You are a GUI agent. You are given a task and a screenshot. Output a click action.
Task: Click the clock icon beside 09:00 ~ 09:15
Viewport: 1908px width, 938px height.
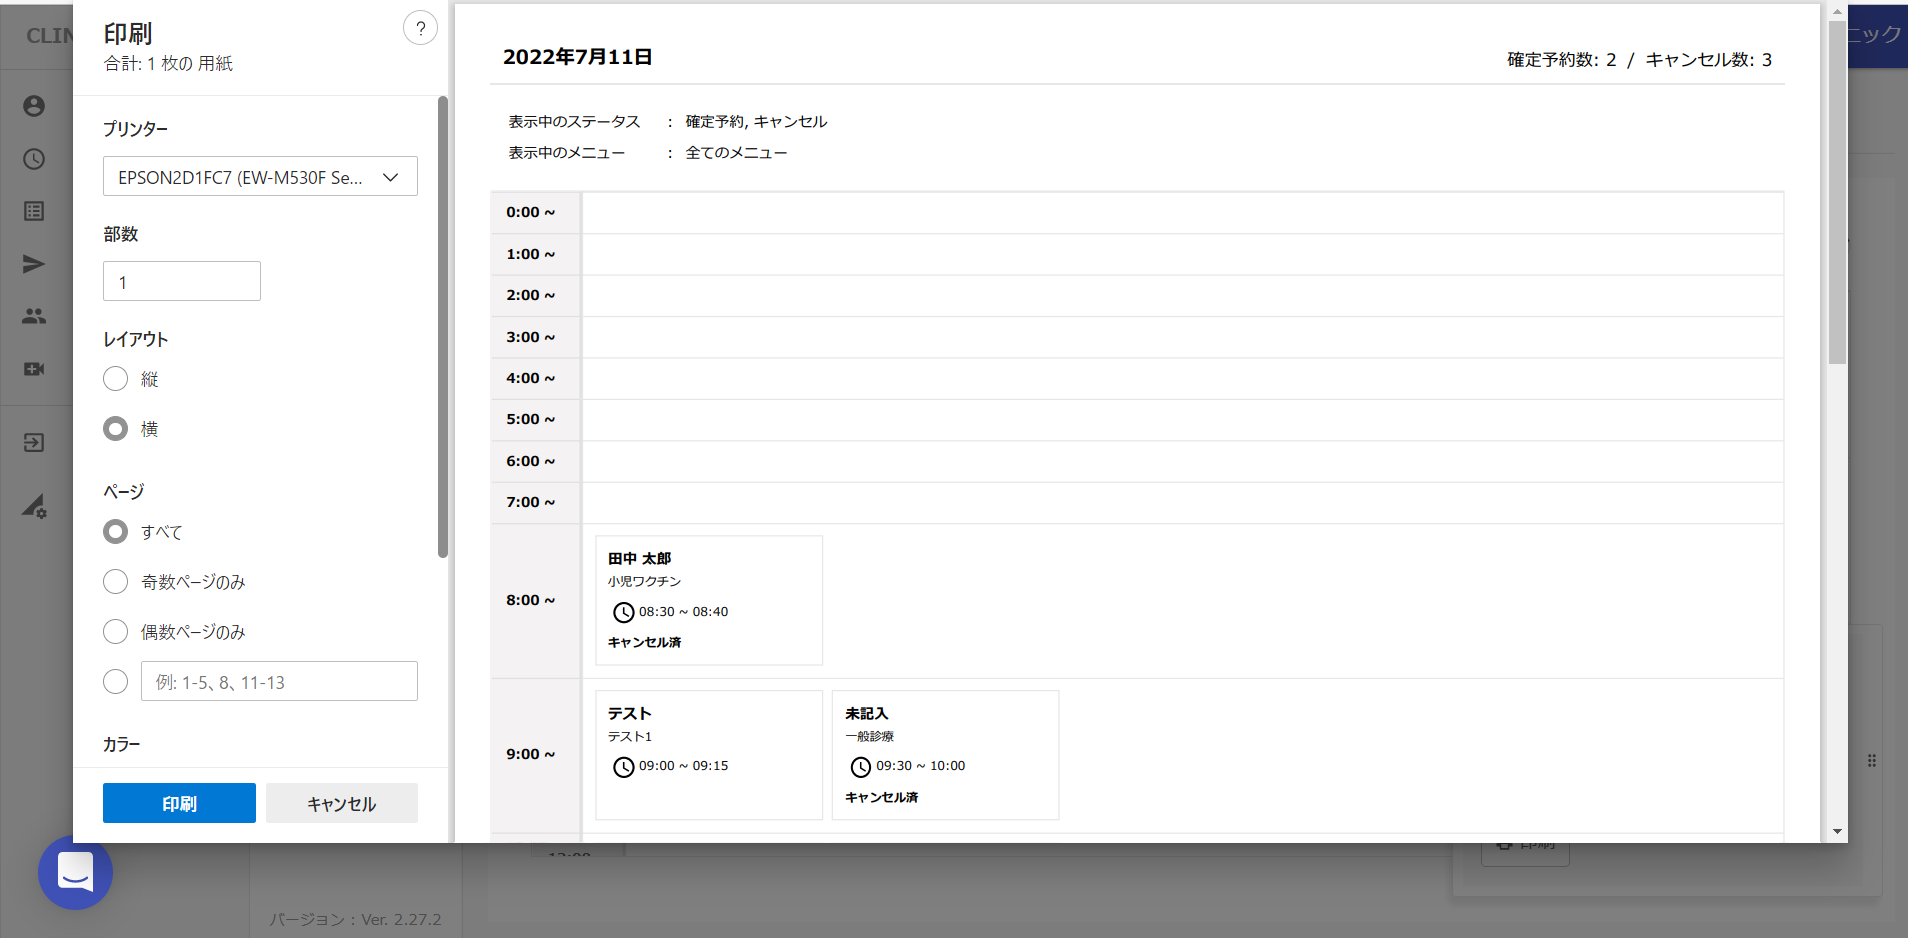tap(623, 767)
